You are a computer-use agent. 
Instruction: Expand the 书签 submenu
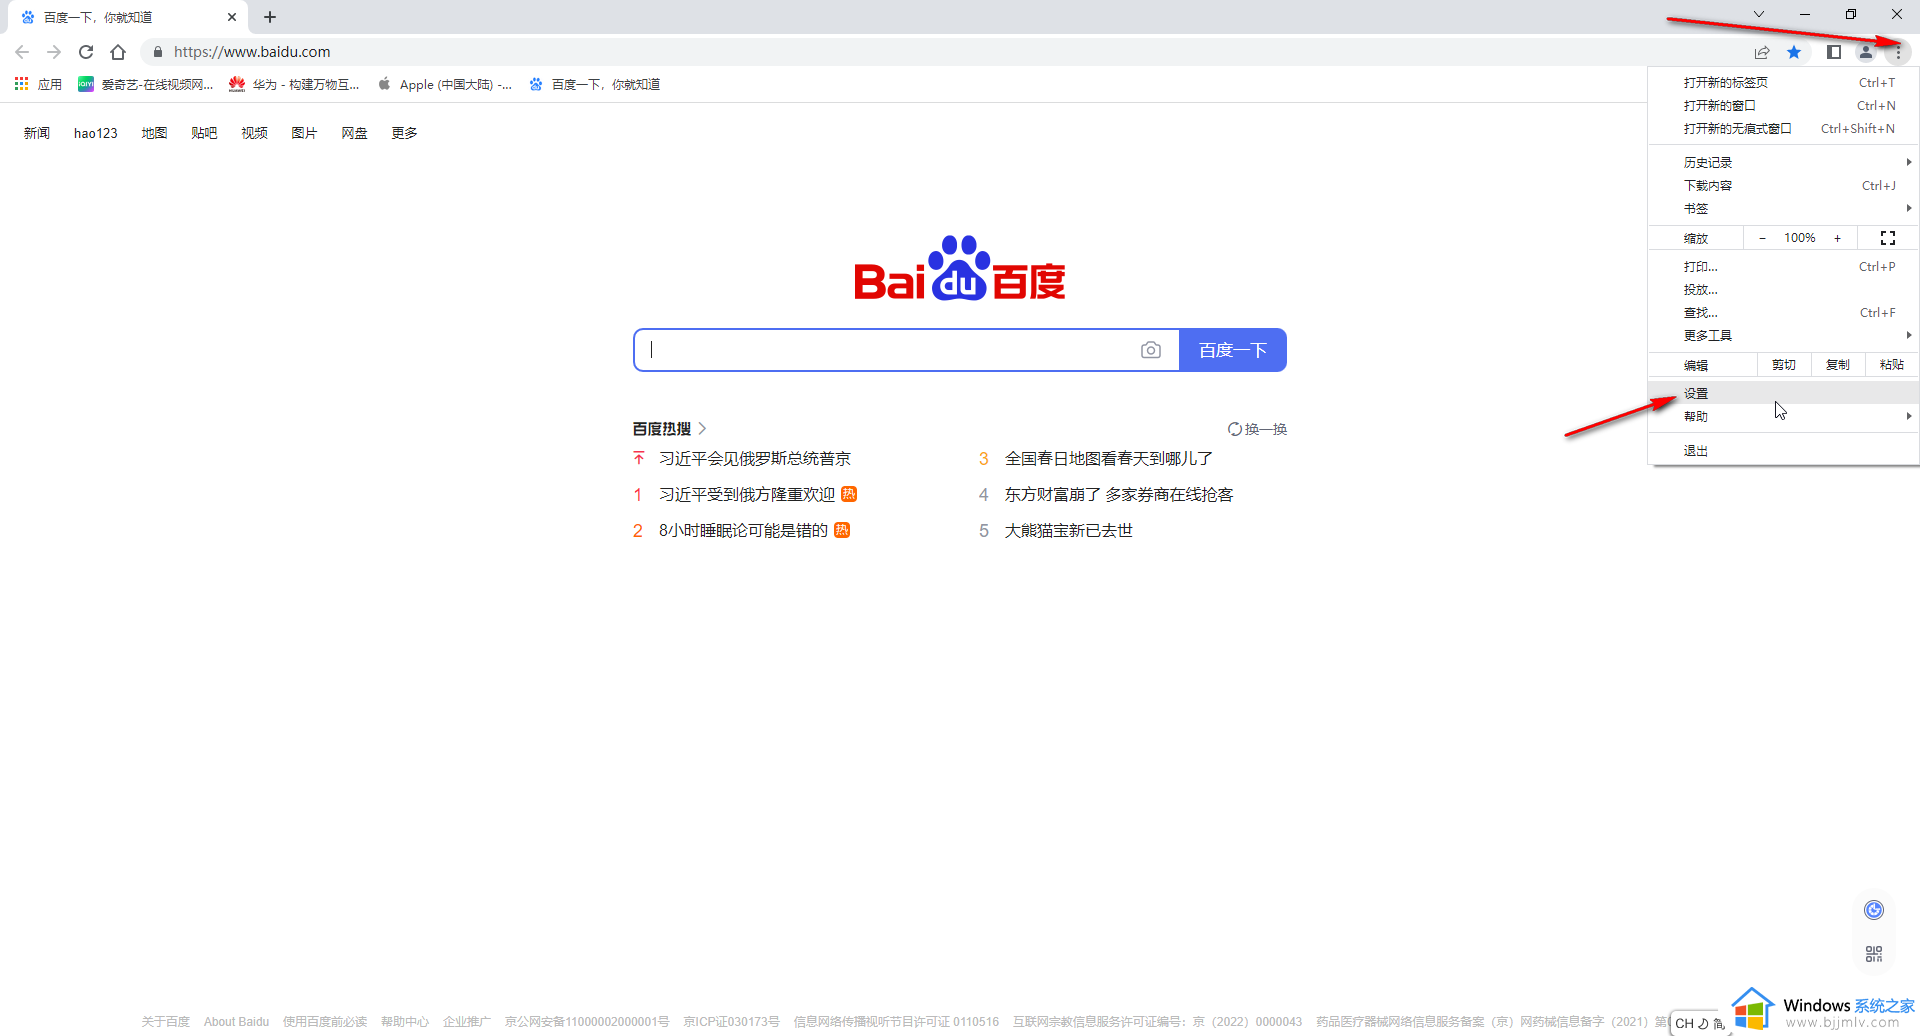(x=1784, y=209)
